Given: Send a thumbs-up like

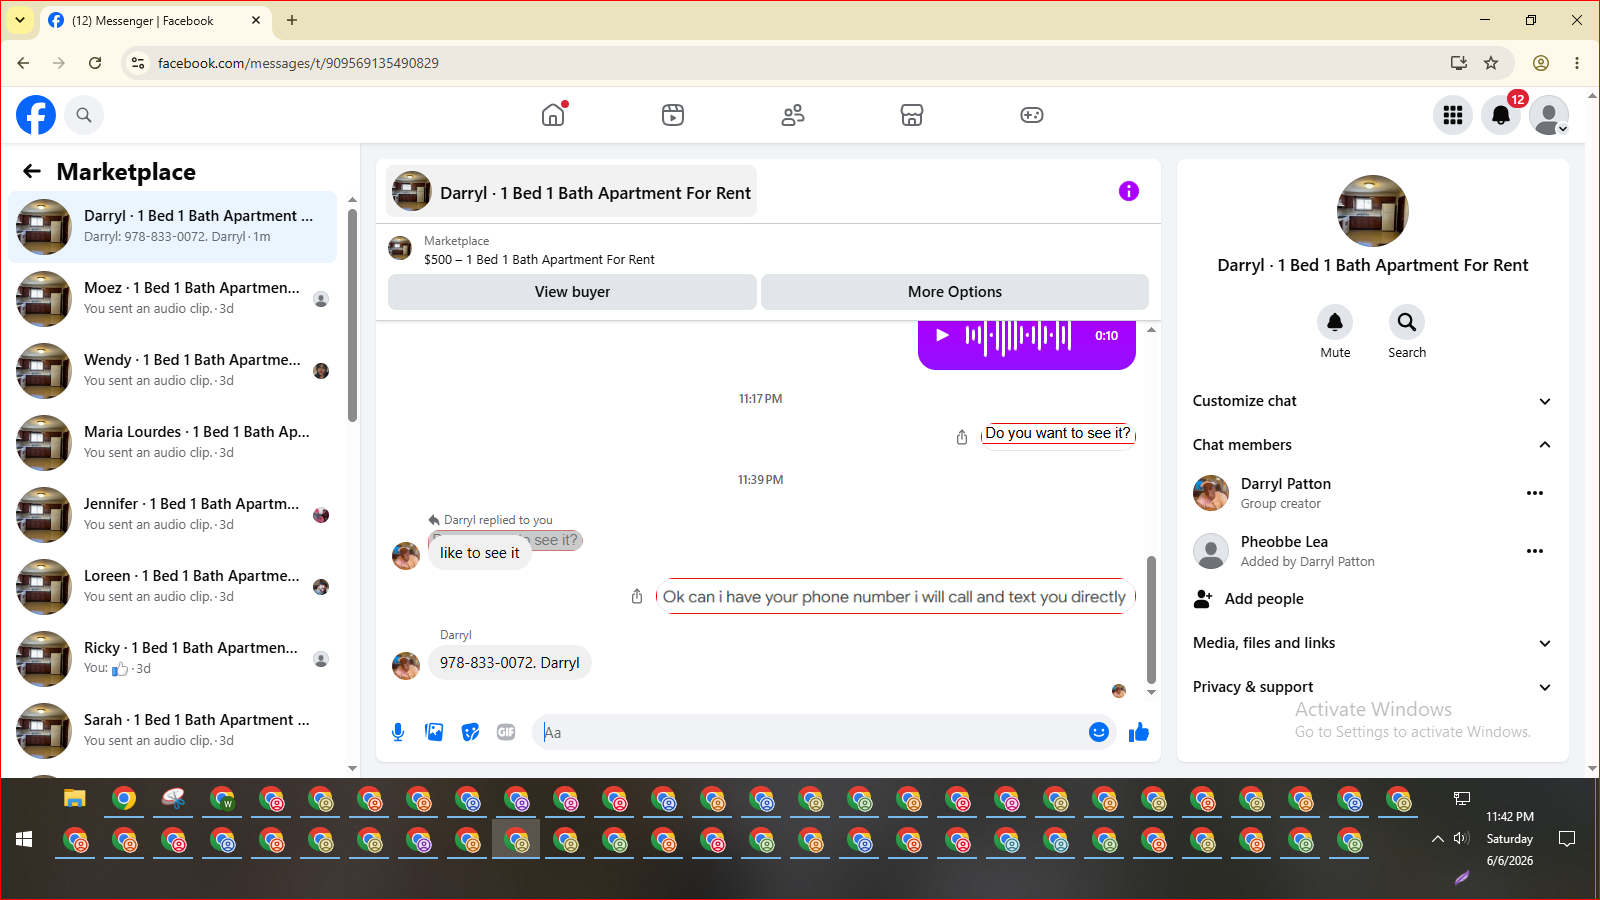Looking at the screenshot, I should tap(1139, 732).
